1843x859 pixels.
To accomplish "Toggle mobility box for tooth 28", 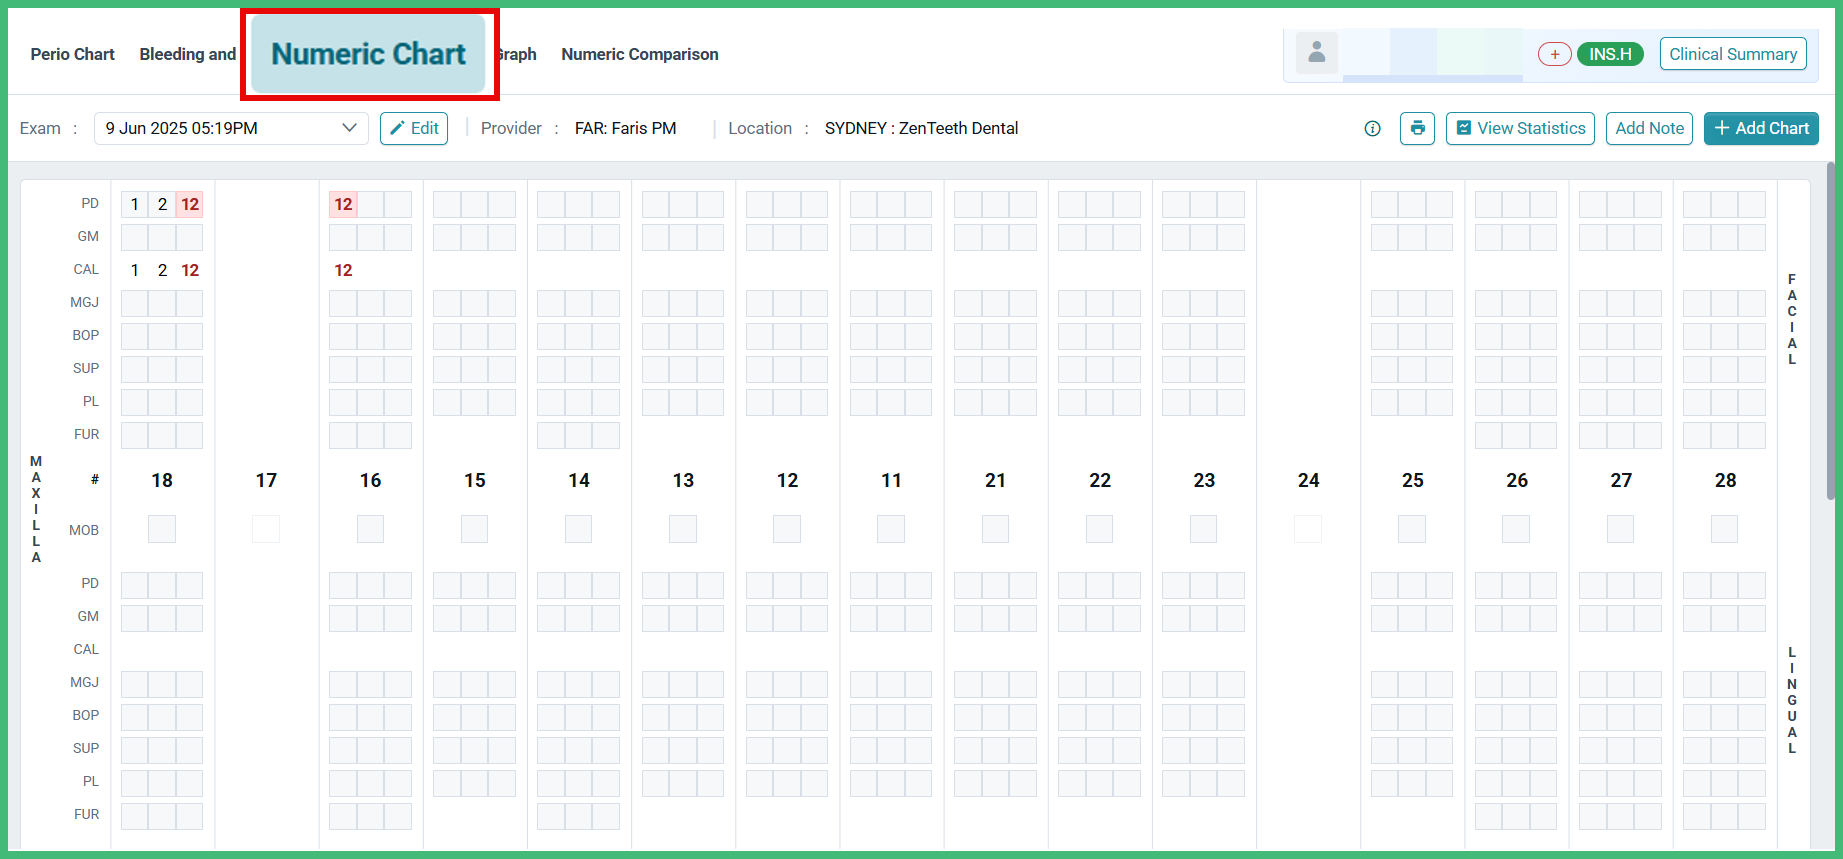I will pos(1724,529).
